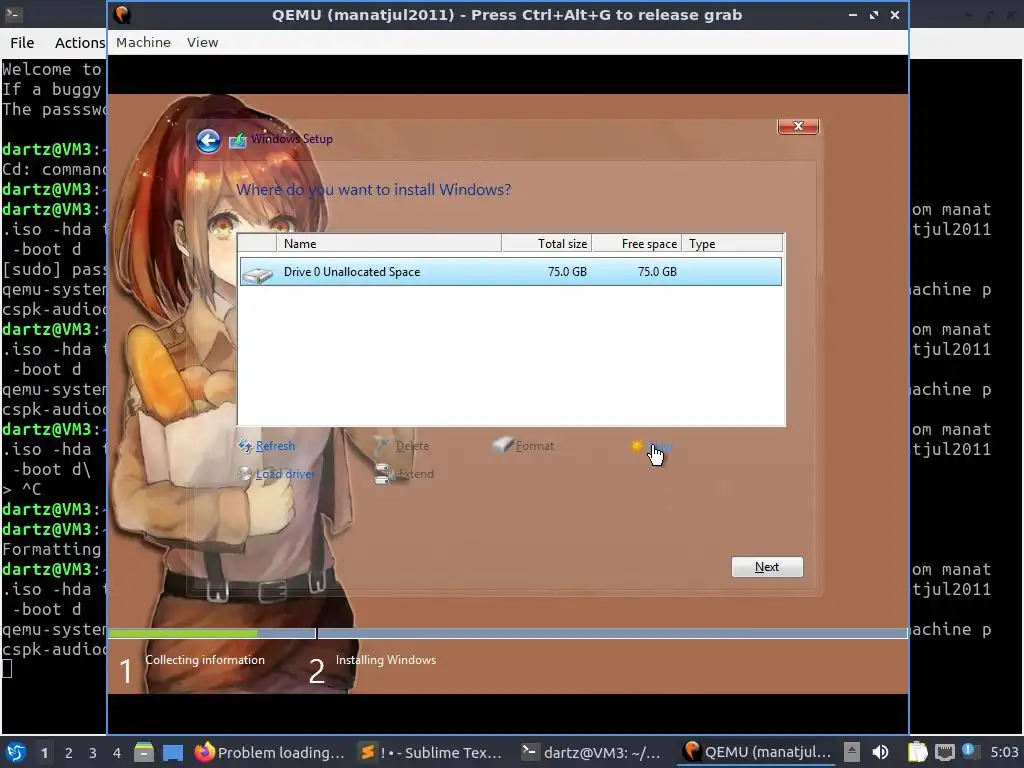Viewport: 1024px width, 768px height.
Task: Click the blue show desktop icon on the taskbar
Action: click(x=173, y=753)
